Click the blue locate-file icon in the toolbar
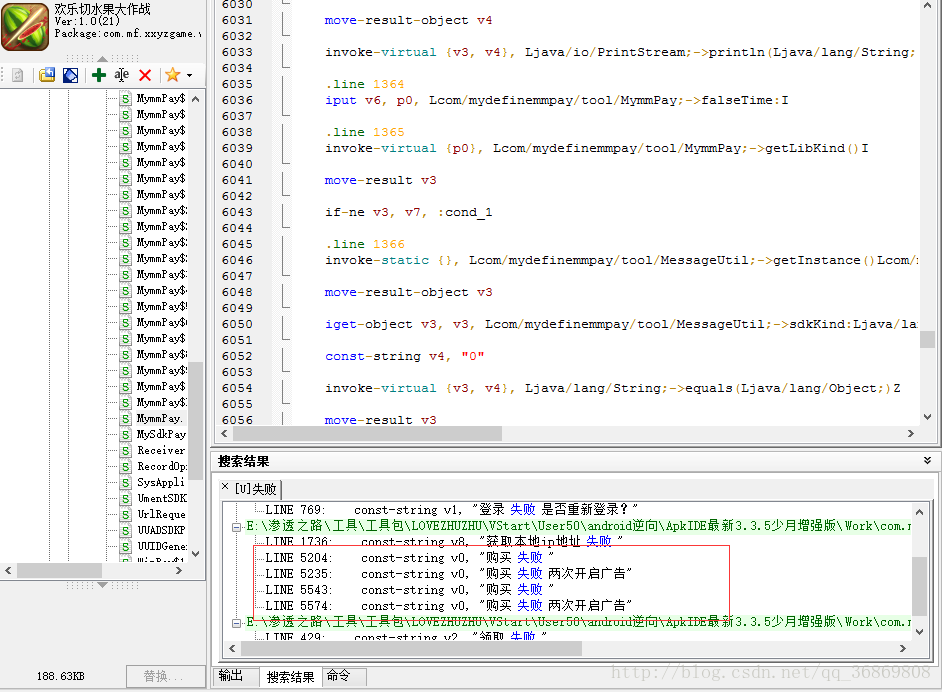This screenshot has width=942, height=692. [x=70, y=75]
